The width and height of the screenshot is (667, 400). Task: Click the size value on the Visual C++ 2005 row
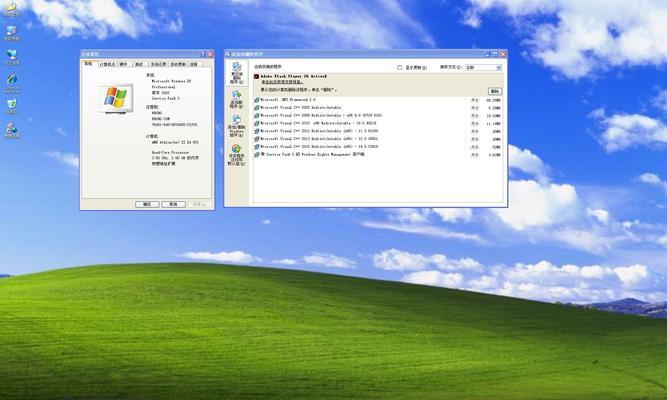tap(494, 108)
